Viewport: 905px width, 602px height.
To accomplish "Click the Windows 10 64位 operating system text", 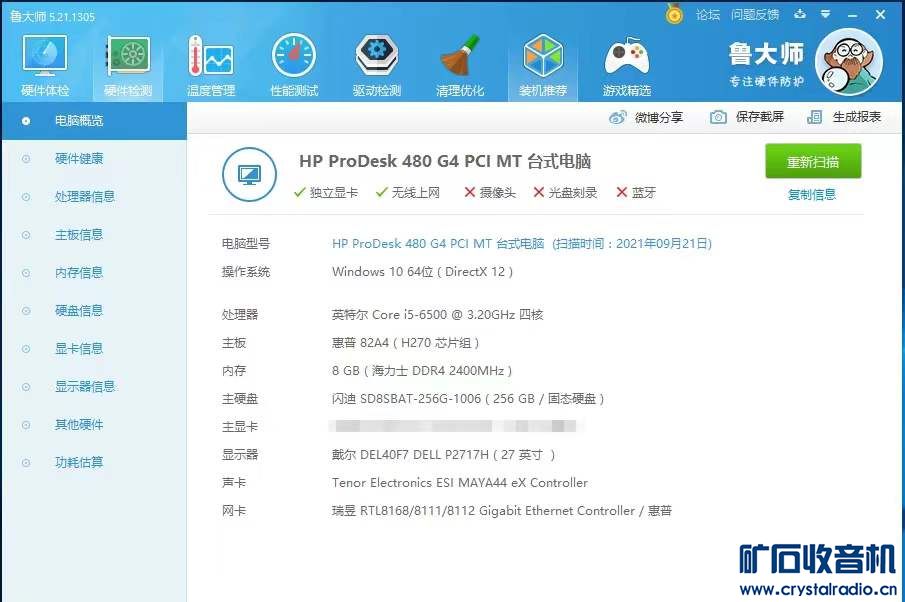I will pyautogui.click(x=422, y=272).
